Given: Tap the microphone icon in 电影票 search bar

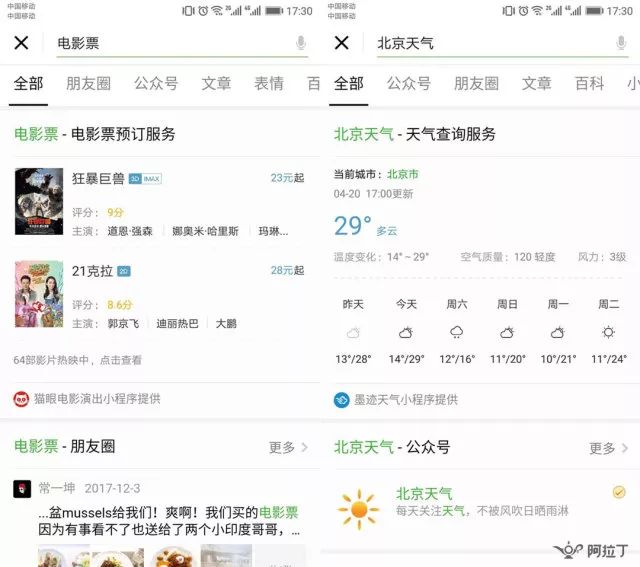Looking at the screenshot, I should 301,42.
